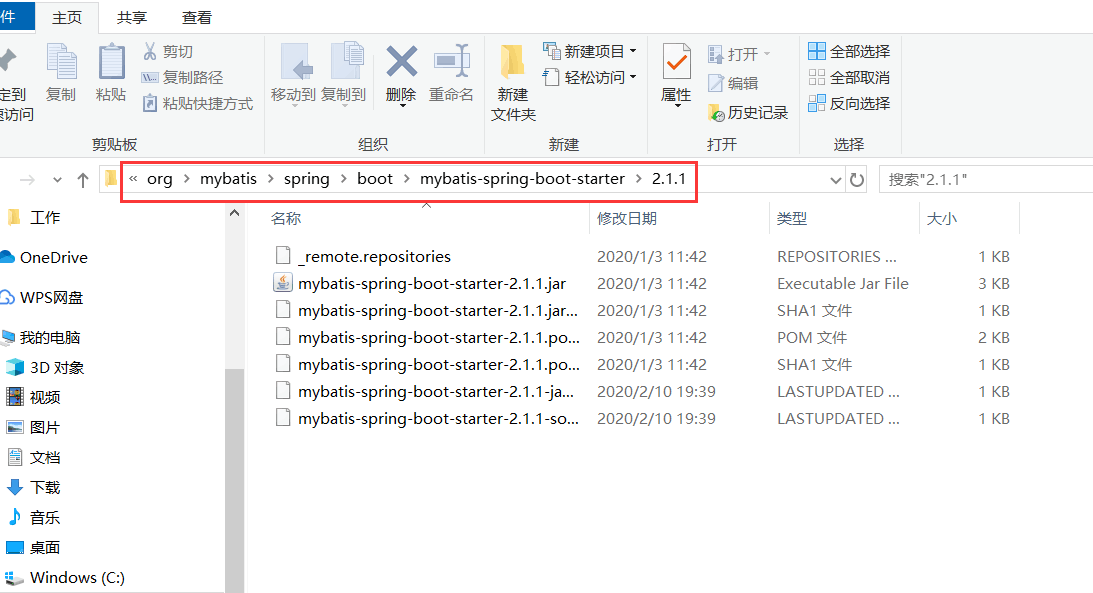Click the Edit (编辑) ribbon button

pos(733,83)
